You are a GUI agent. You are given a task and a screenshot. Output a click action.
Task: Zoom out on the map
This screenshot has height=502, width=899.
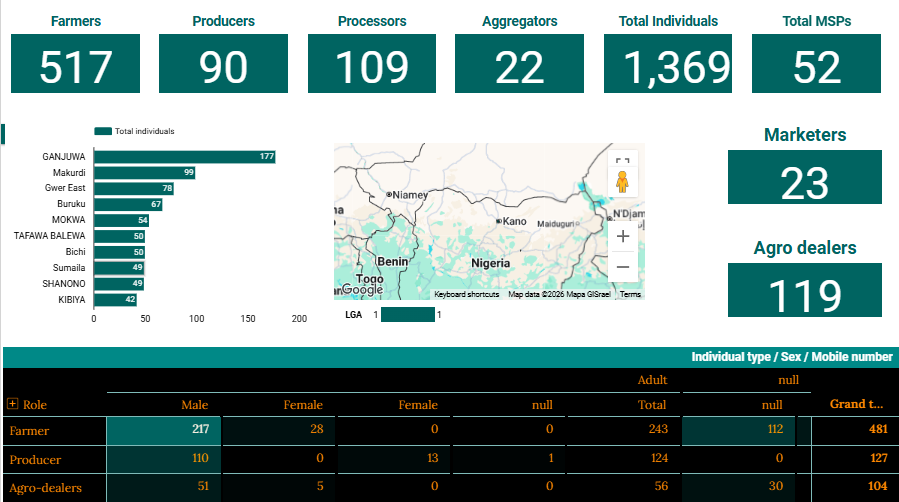coord(623,266)
